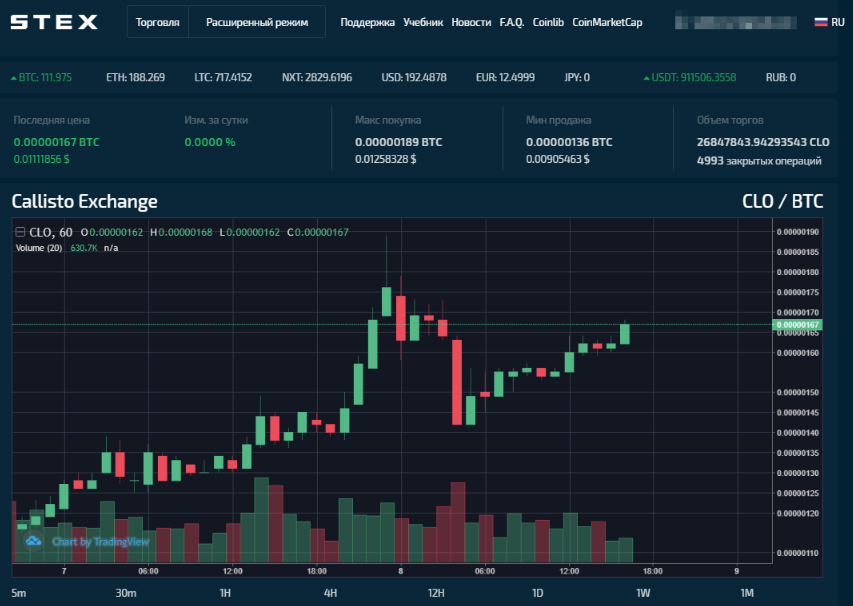
Task: Click the blurred user account name
Action: [x=735, y=22]
